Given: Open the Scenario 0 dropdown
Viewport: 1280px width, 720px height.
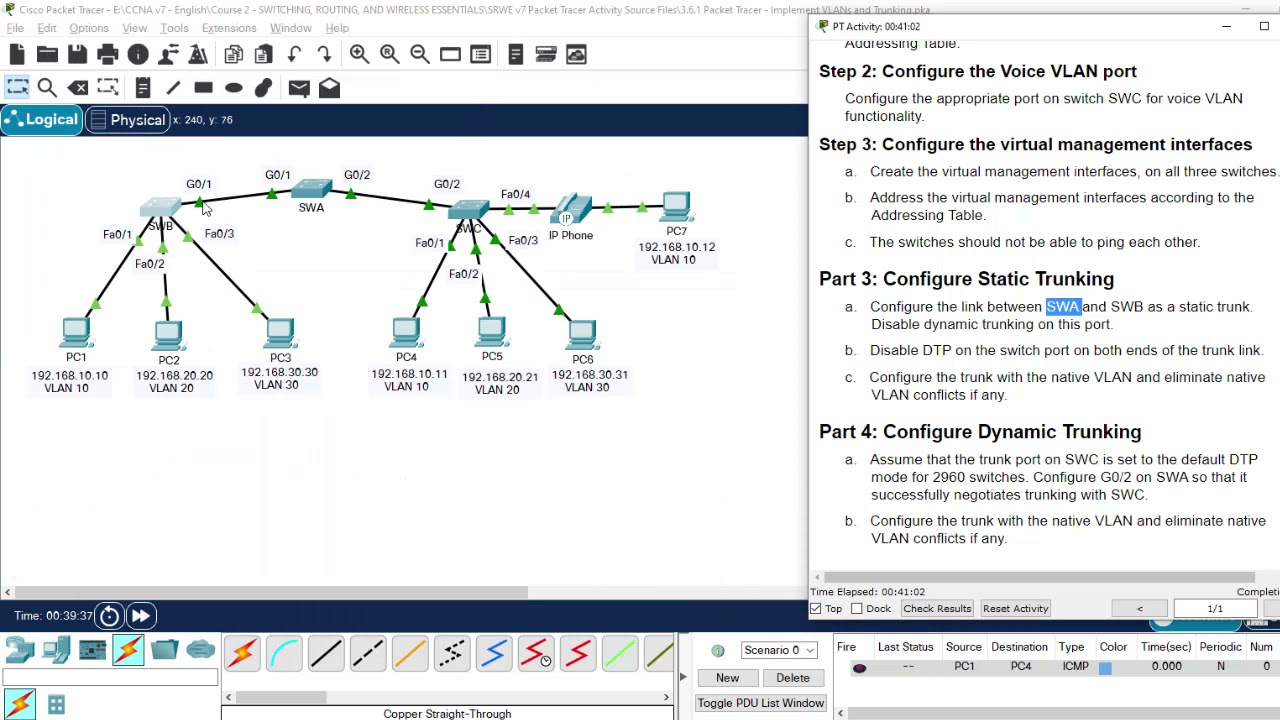Looking at the screenshot, I should point(777,650).
